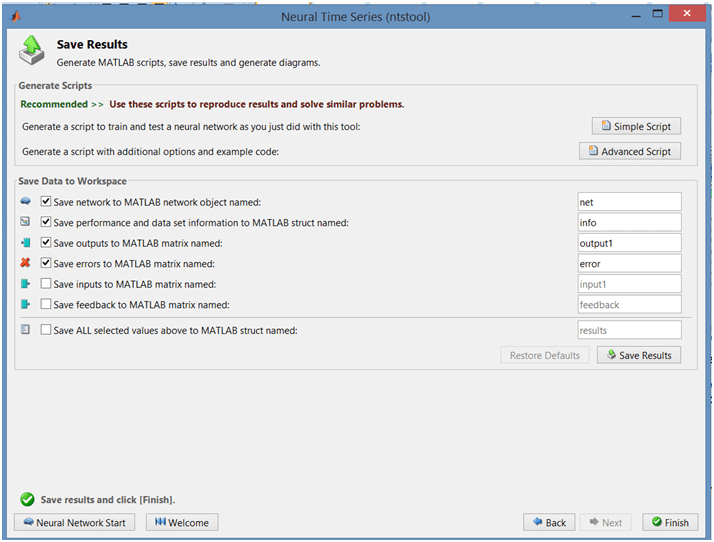Click the outputs arrow icon
The height and width of the screenshot is (542, 714).
[26, 243]
